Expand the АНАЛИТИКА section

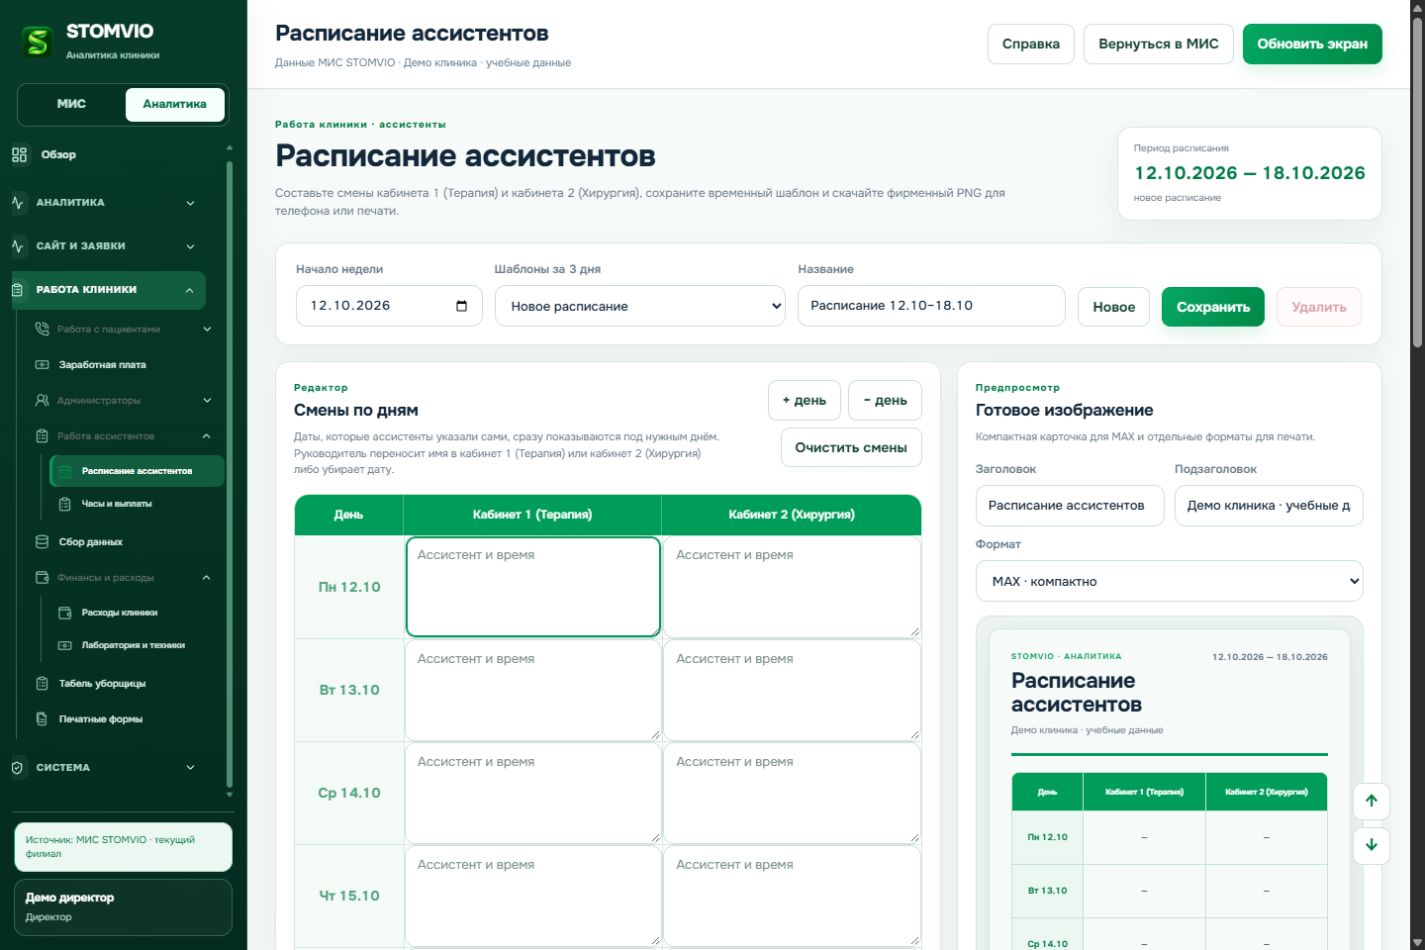[108, 203]
